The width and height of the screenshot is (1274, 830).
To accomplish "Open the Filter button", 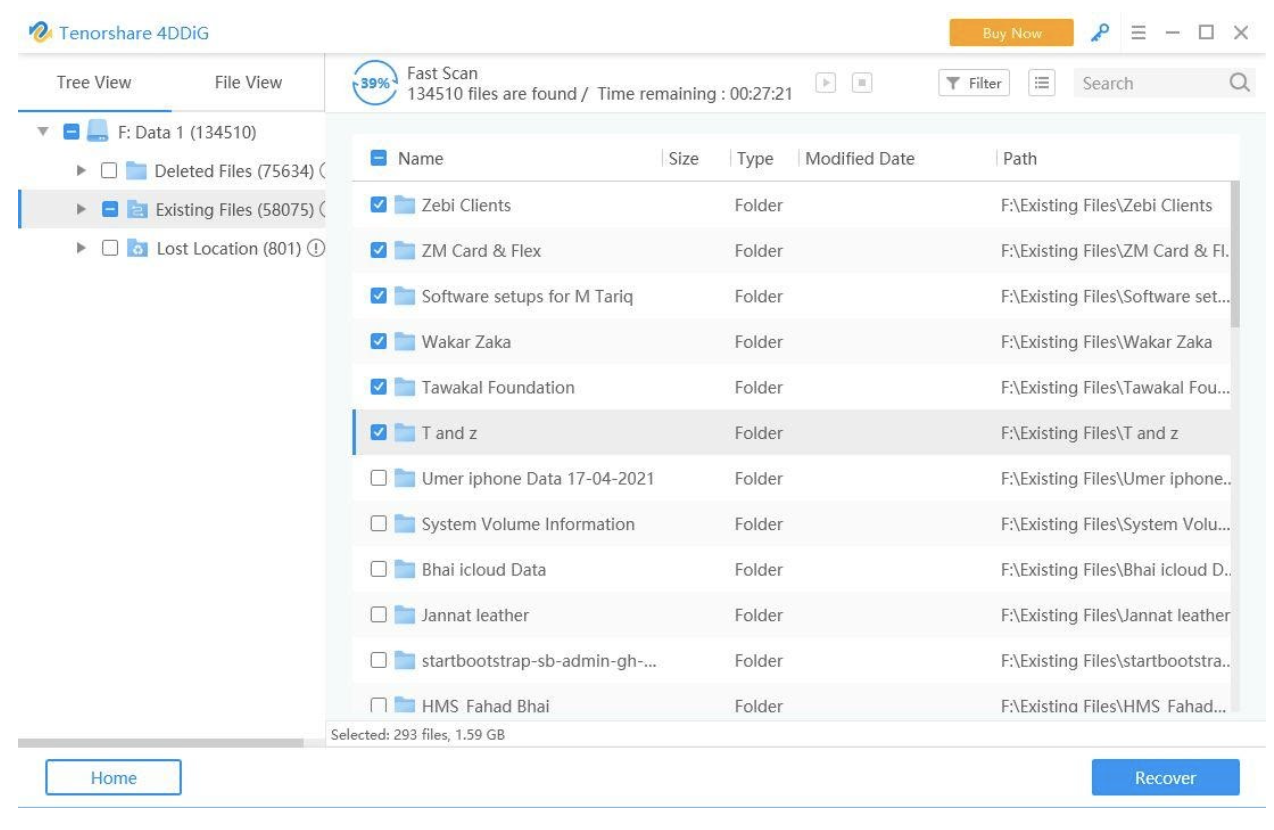I will tap(973, 83).
